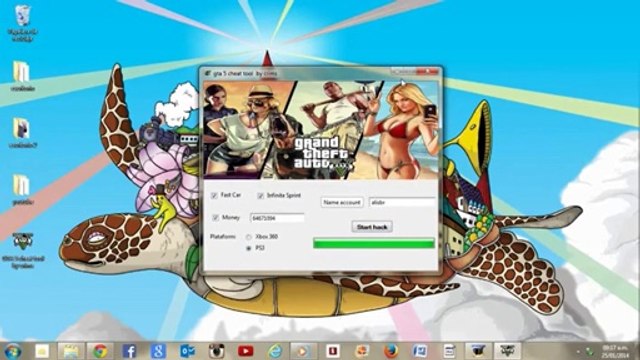Focus the money amount input field
The image size is (640, 360).
click(277, 218)
